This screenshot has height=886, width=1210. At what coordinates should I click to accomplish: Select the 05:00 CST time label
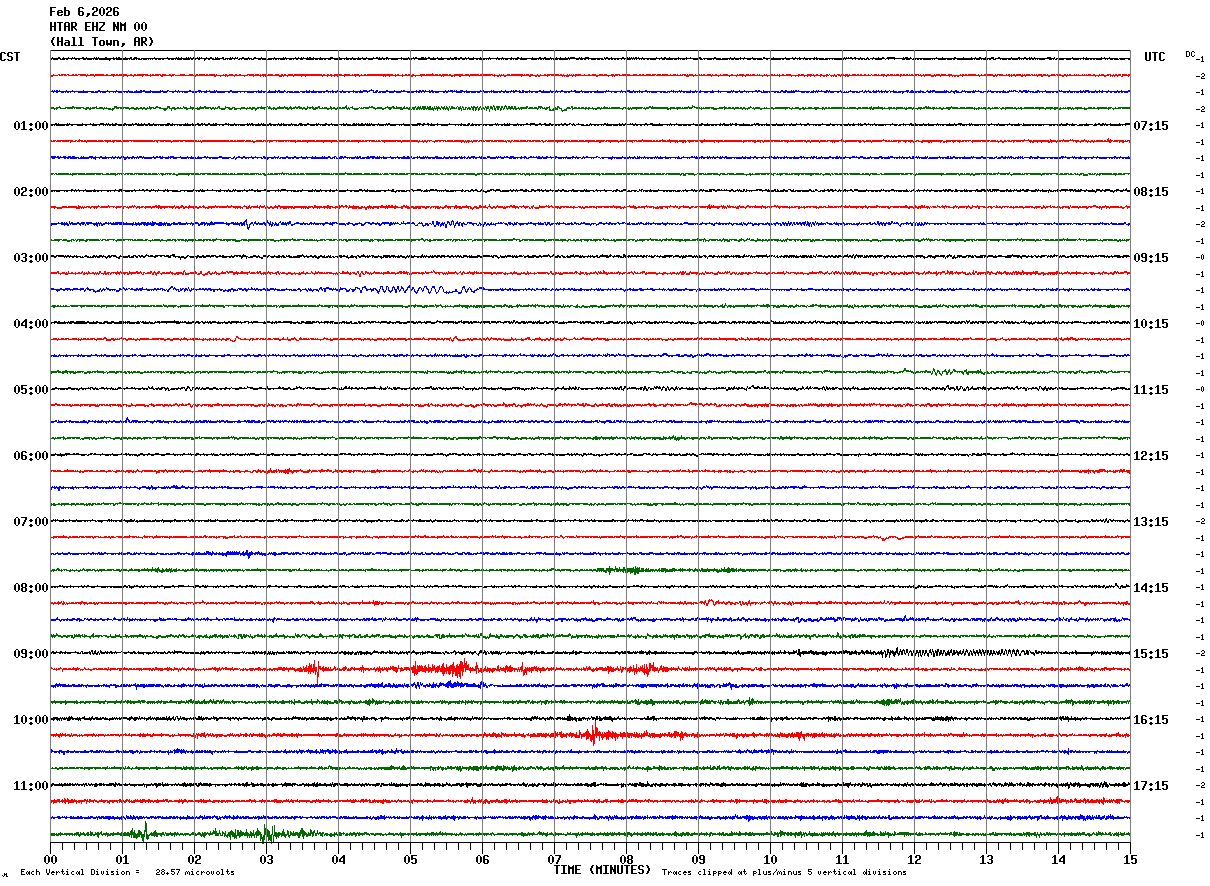coord(30,390)
